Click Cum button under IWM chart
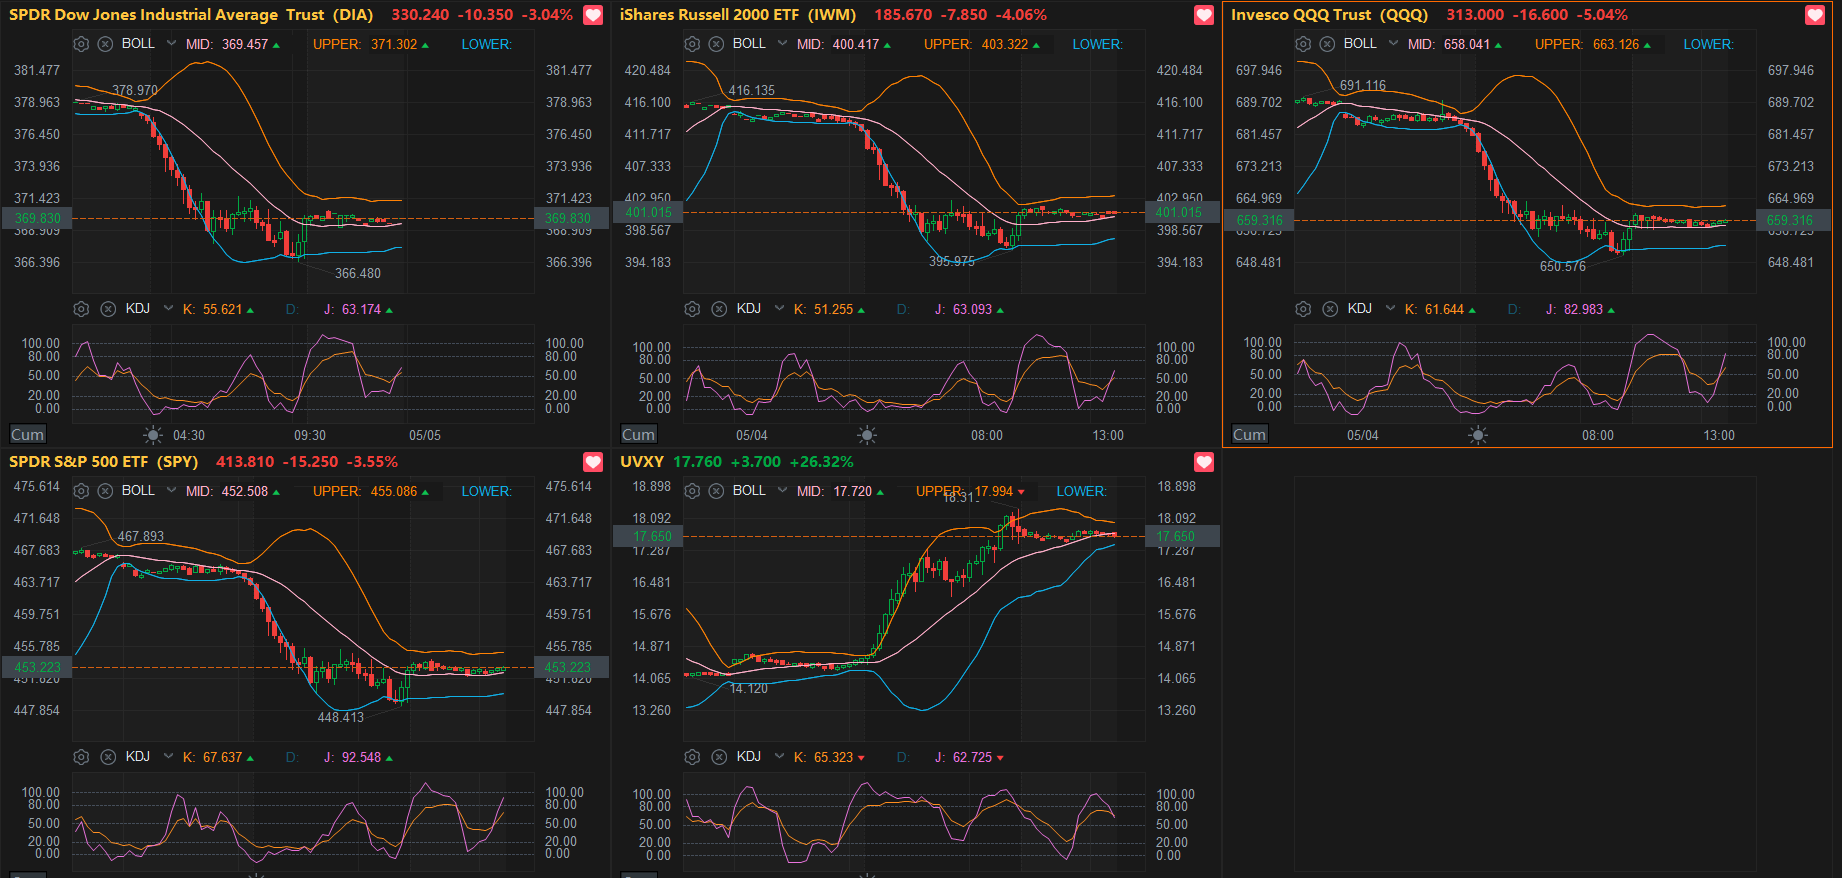This screenshot has width=1842, height=878. pos(638,434)
